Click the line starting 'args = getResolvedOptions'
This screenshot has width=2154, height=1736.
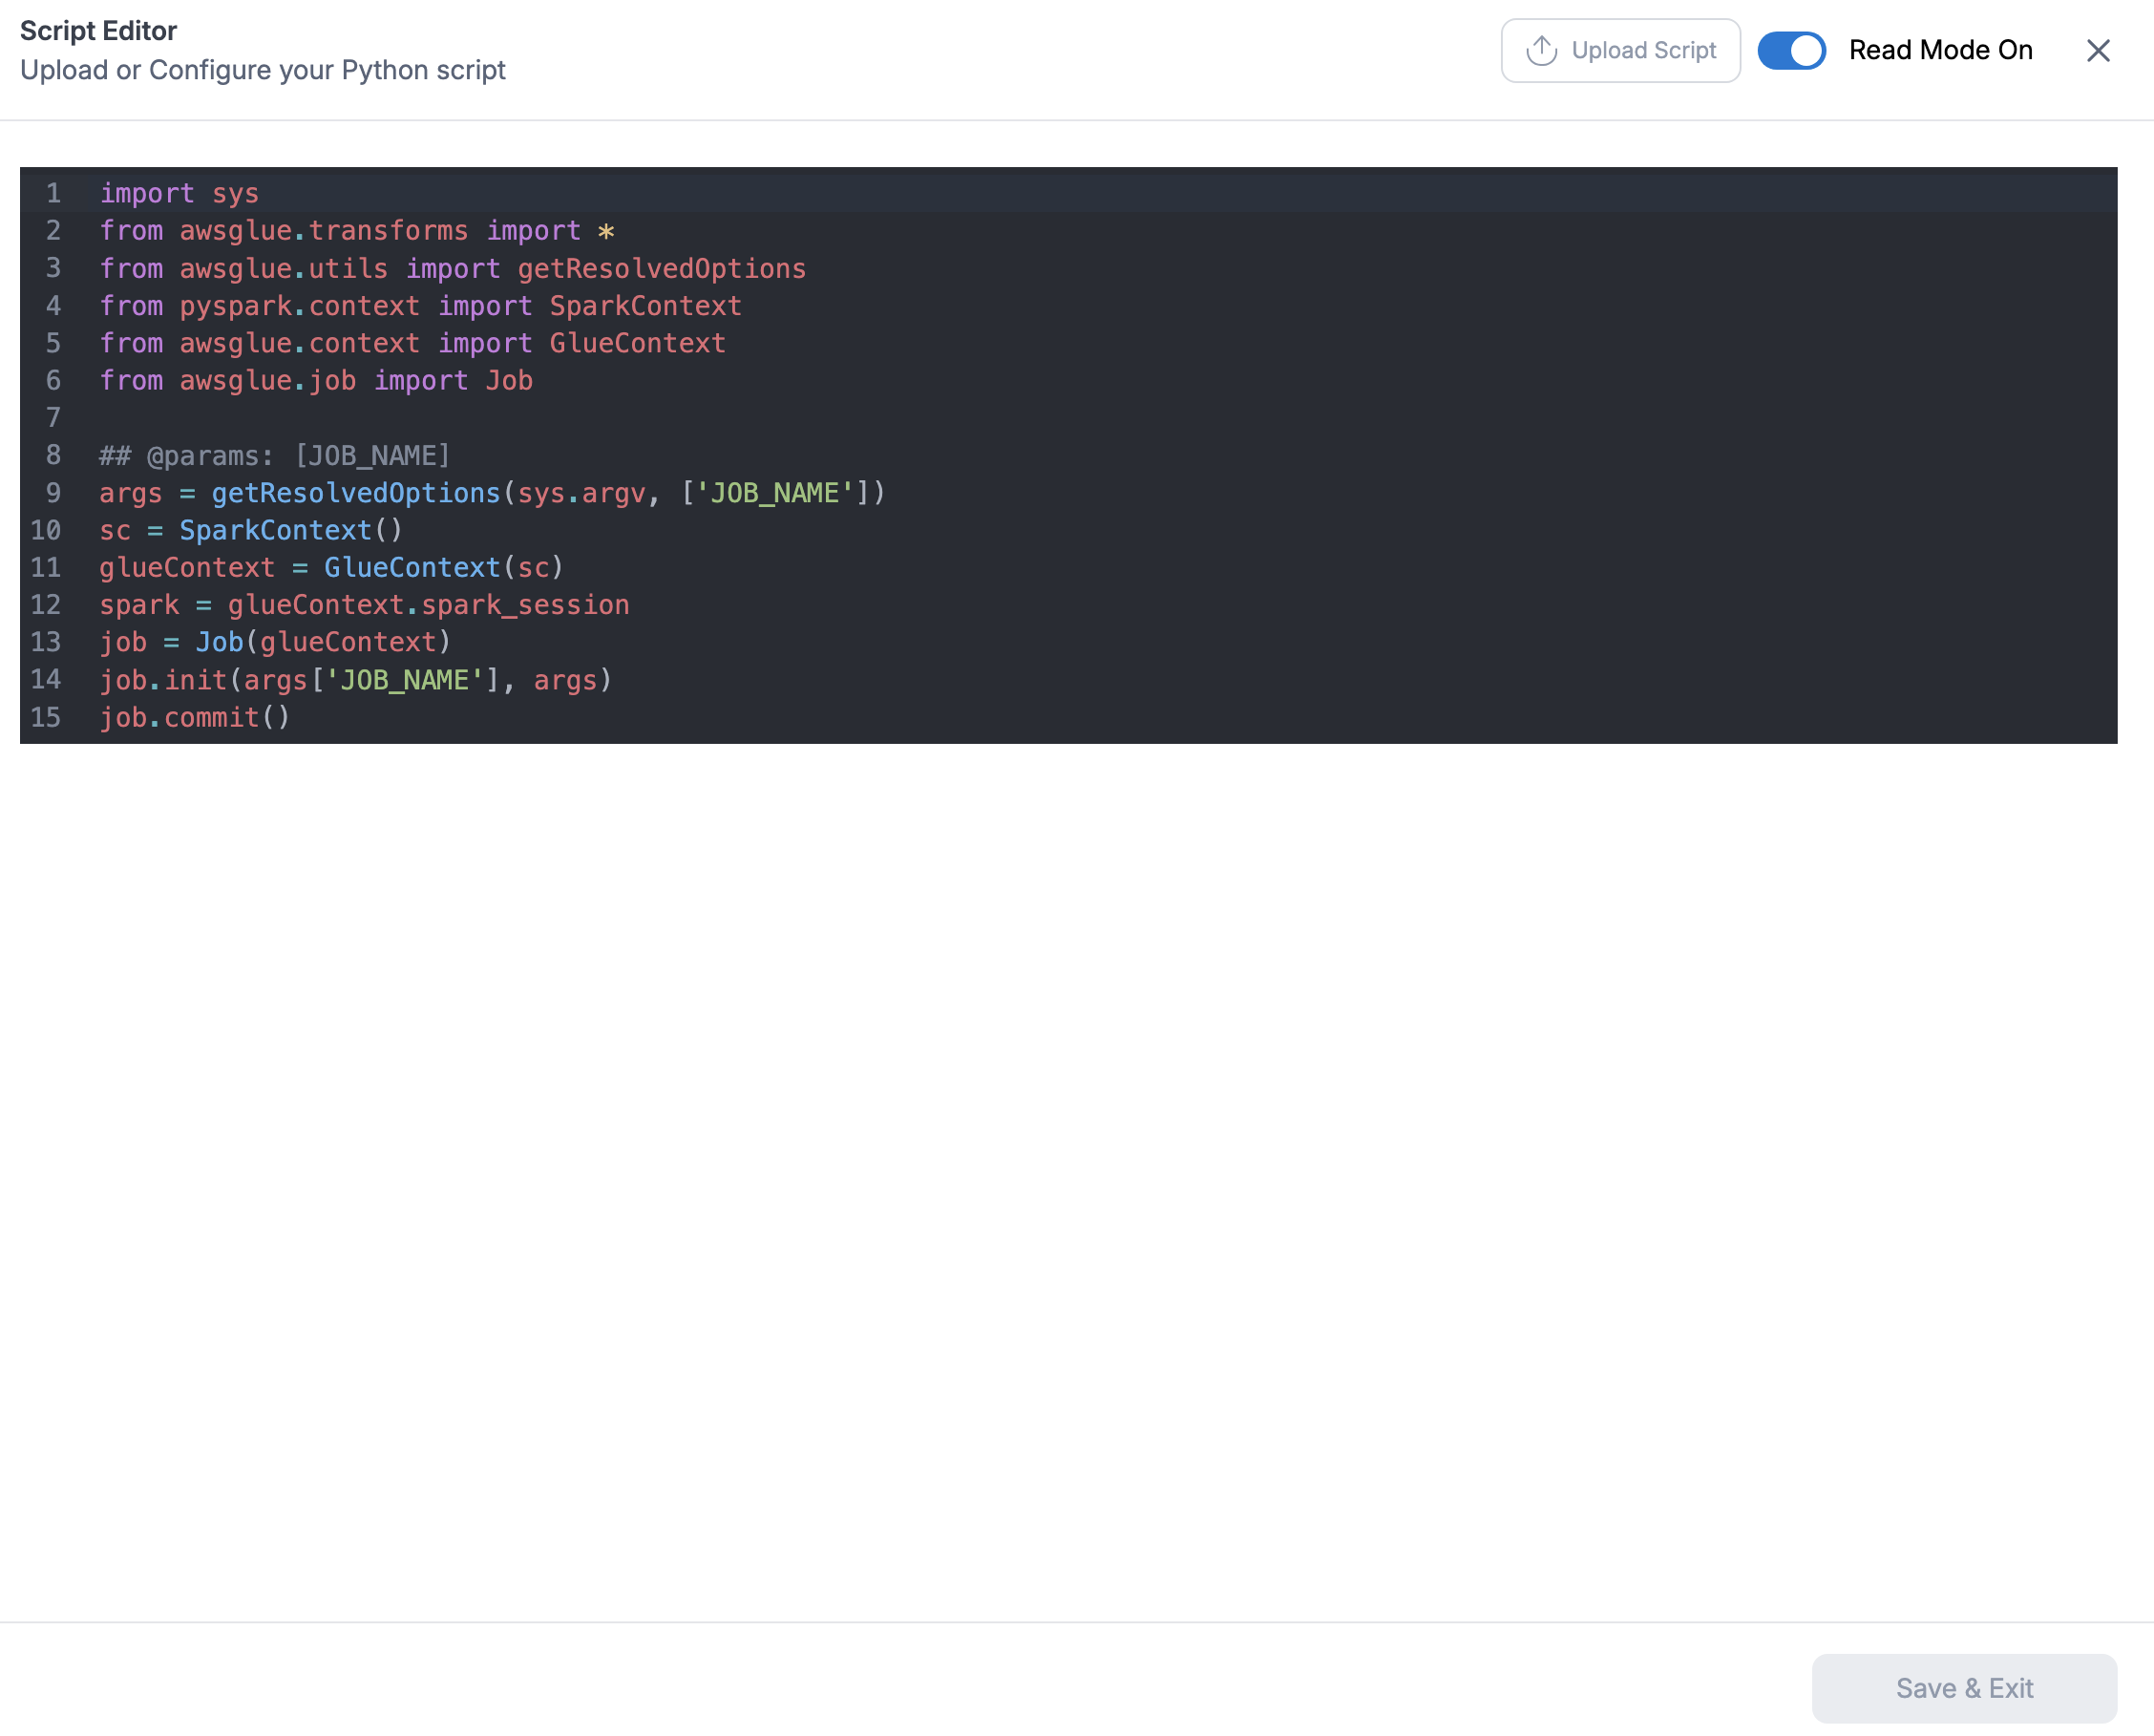point(492,493)
